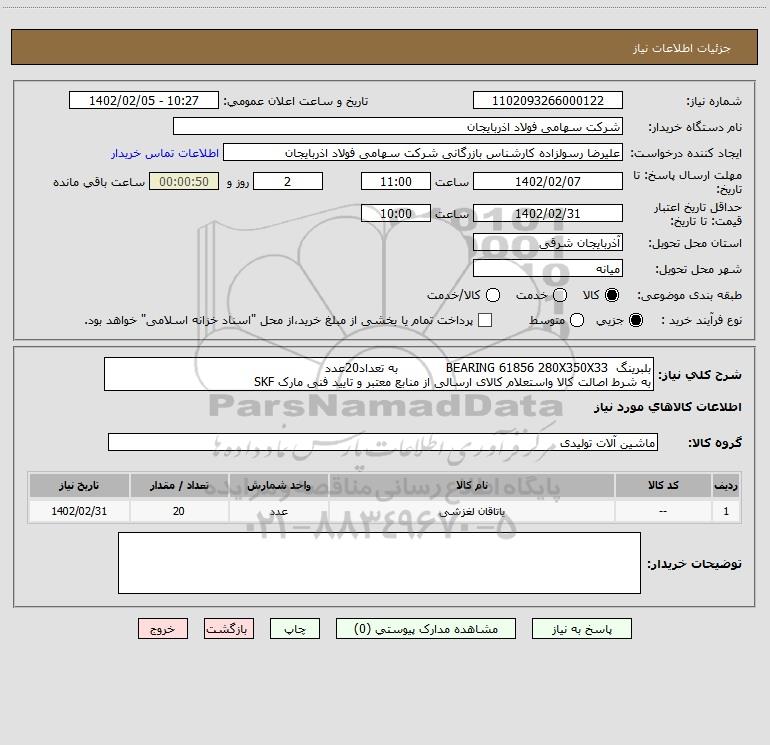Image resolution: width=770 pixels, height=745 pixels.
Task: Click the اطلاعات کالاهای مورد نیاز heading
Action: [x=667, y=407]
